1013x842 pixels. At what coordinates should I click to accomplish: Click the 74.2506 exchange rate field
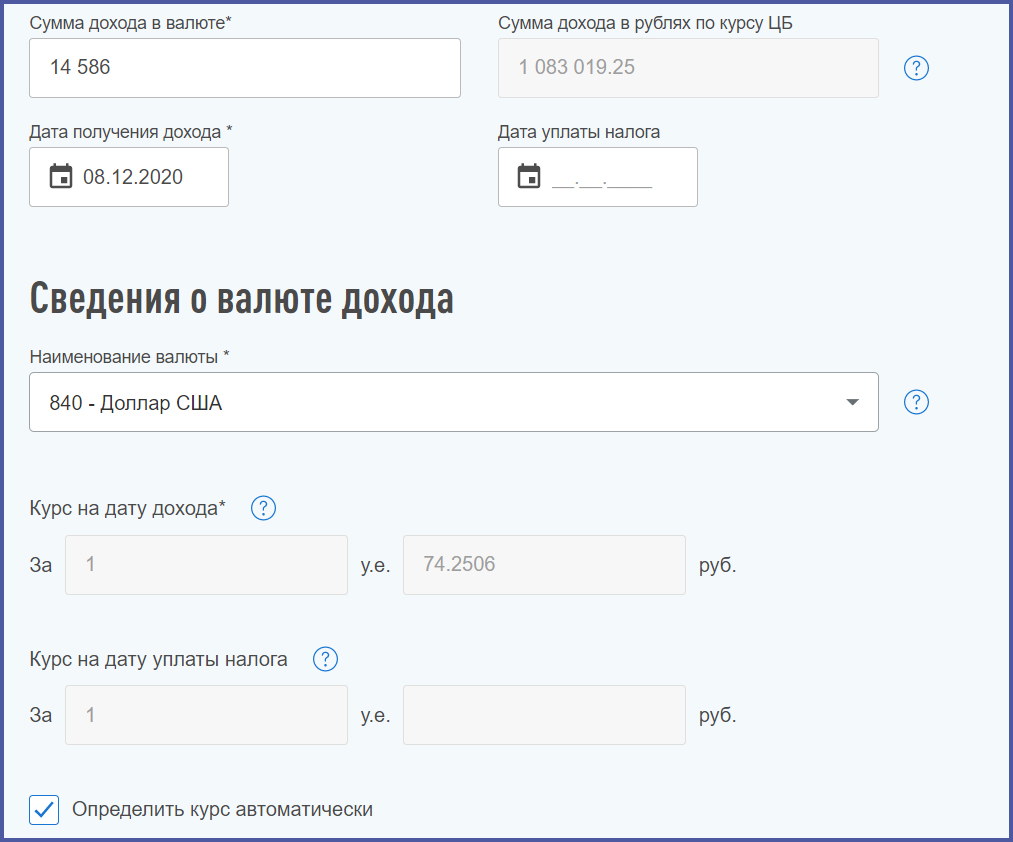coord(544,565)
